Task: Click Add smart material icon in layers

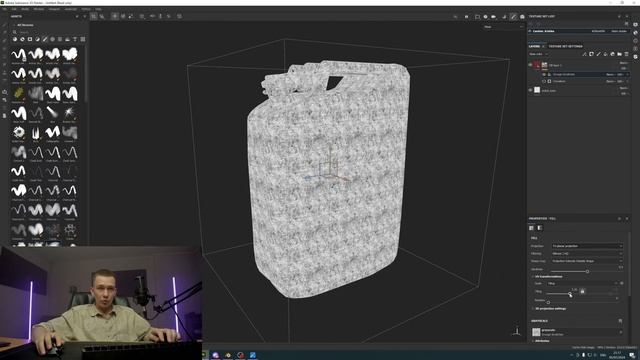Action: pyautogui.click(x=612, y=54)
